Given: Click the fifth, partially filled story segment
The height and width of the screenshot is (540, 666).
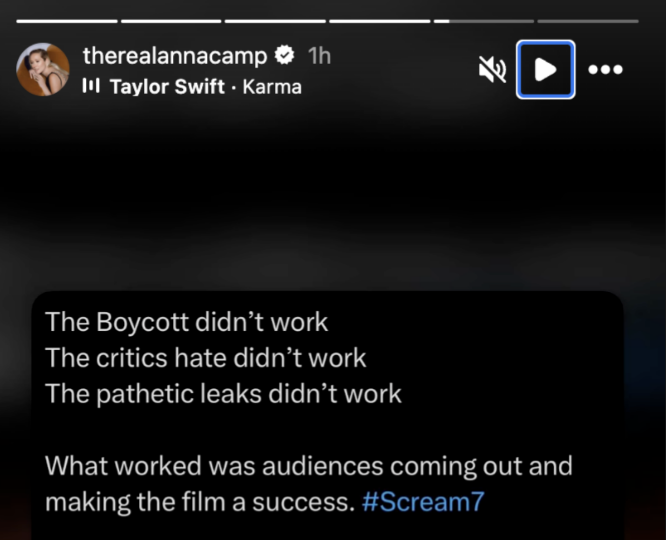Looking at the screenshot, I should (x=484, y=20).
